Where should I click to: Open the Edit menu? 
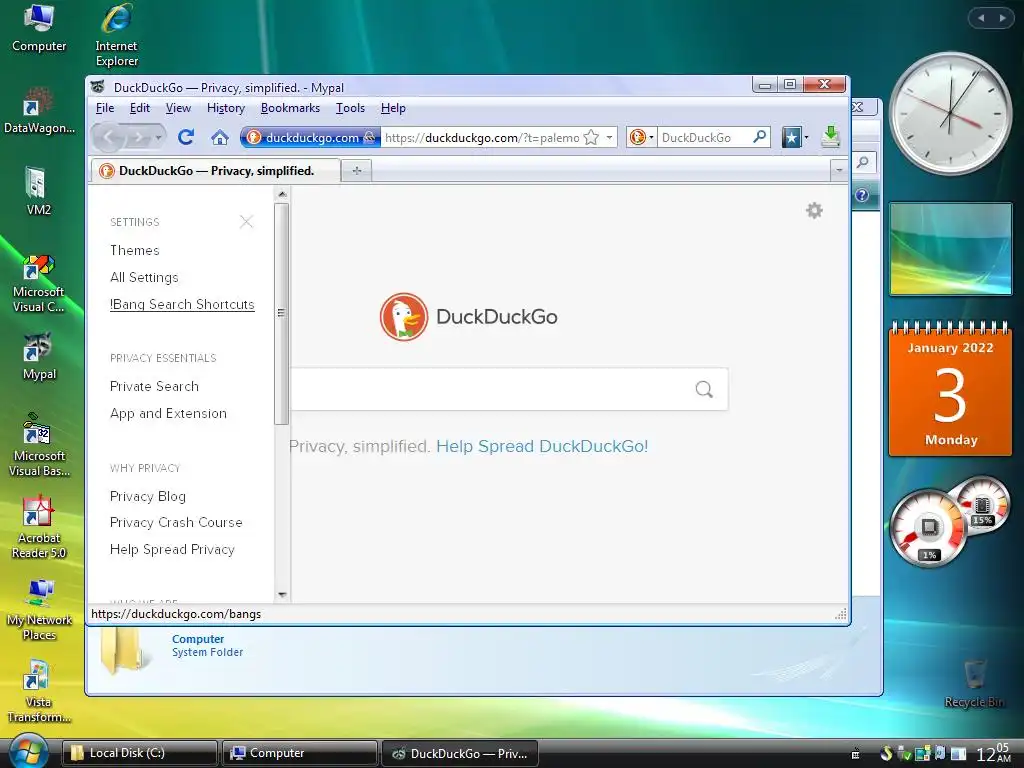pos(139,108)
